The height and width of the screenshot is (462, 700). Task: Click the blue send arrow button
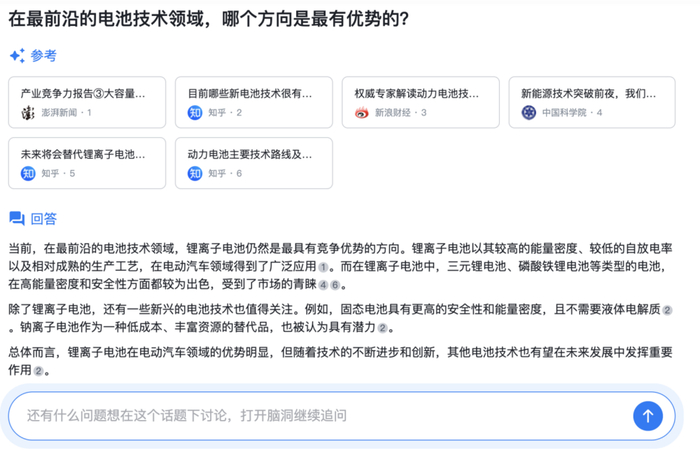[x=648, y=416]
